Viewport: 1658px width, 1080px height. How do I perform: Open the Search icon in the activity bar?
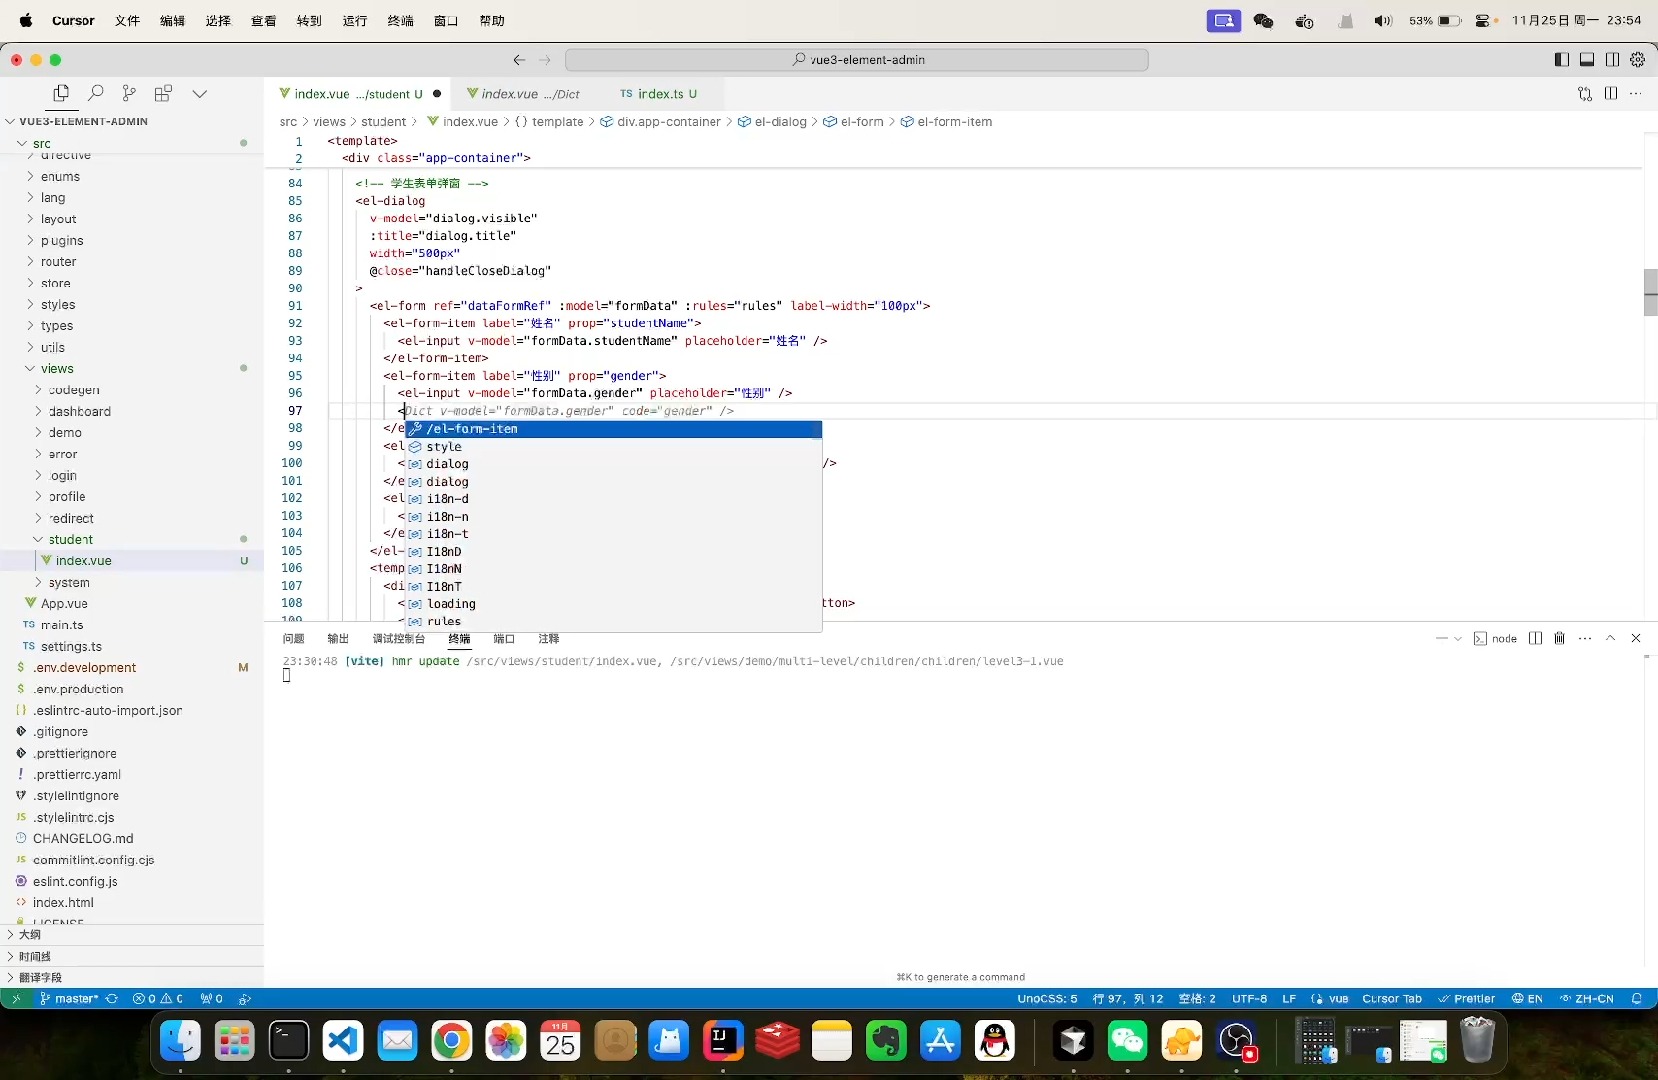96,93
